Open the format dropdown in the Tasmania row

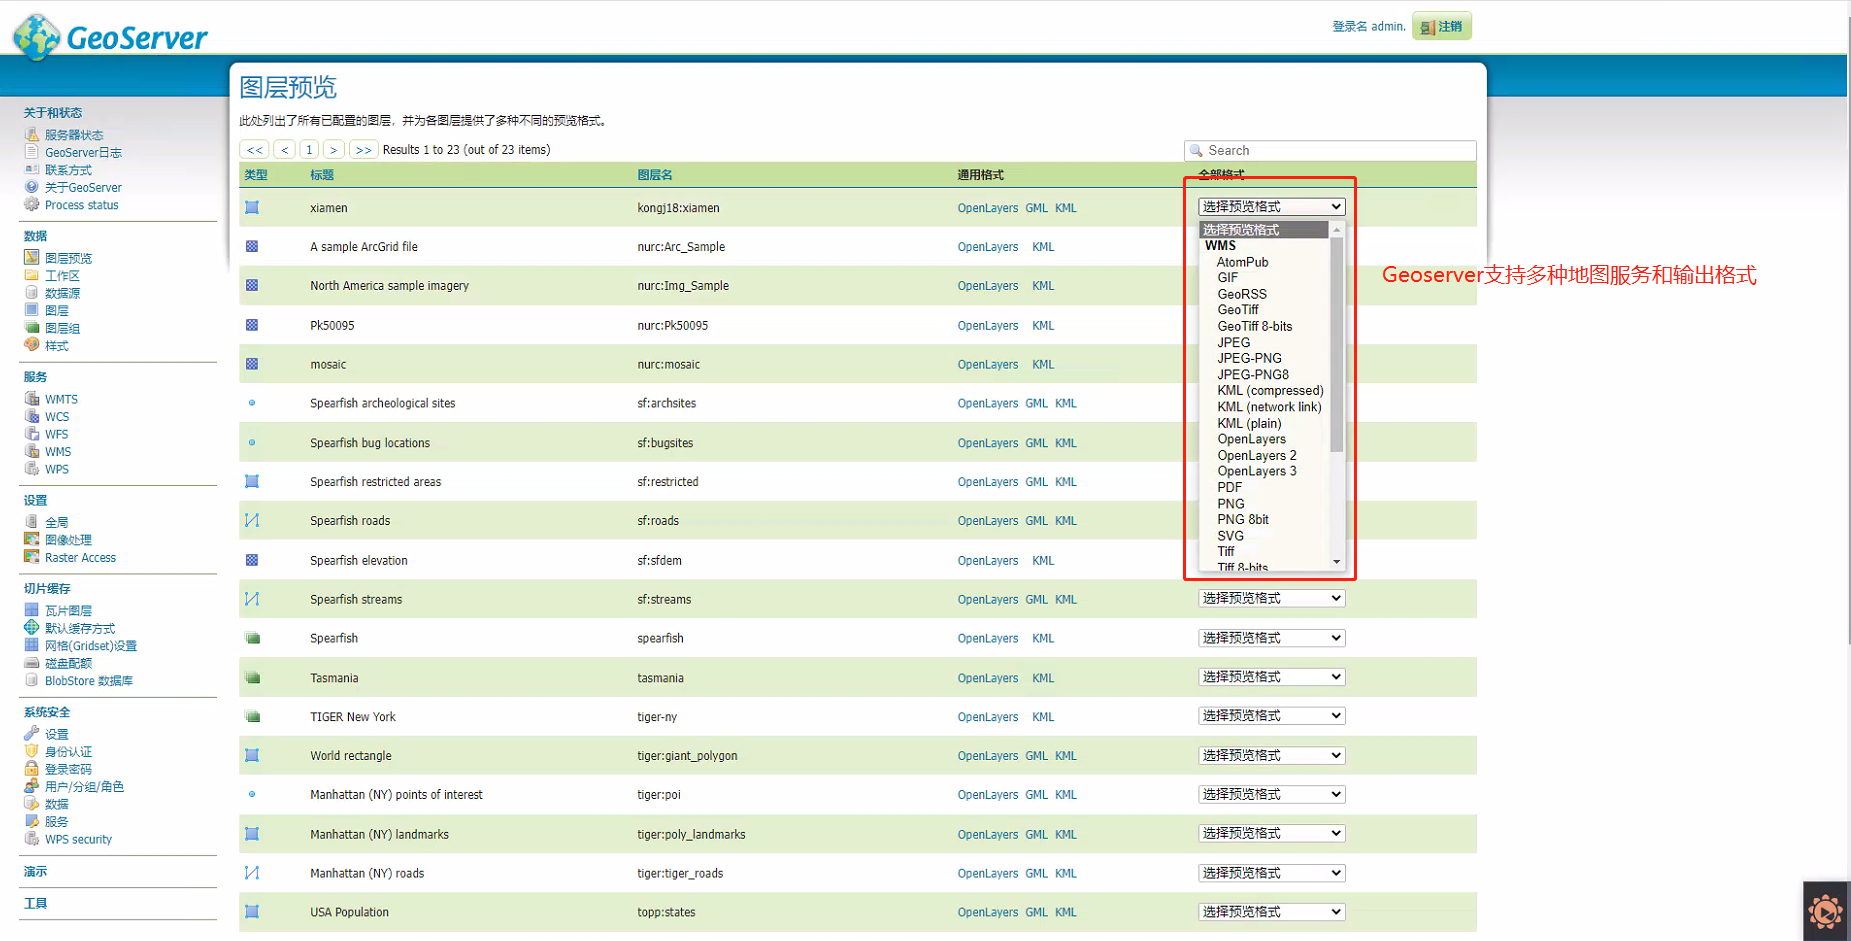(x=1270, y=676)
